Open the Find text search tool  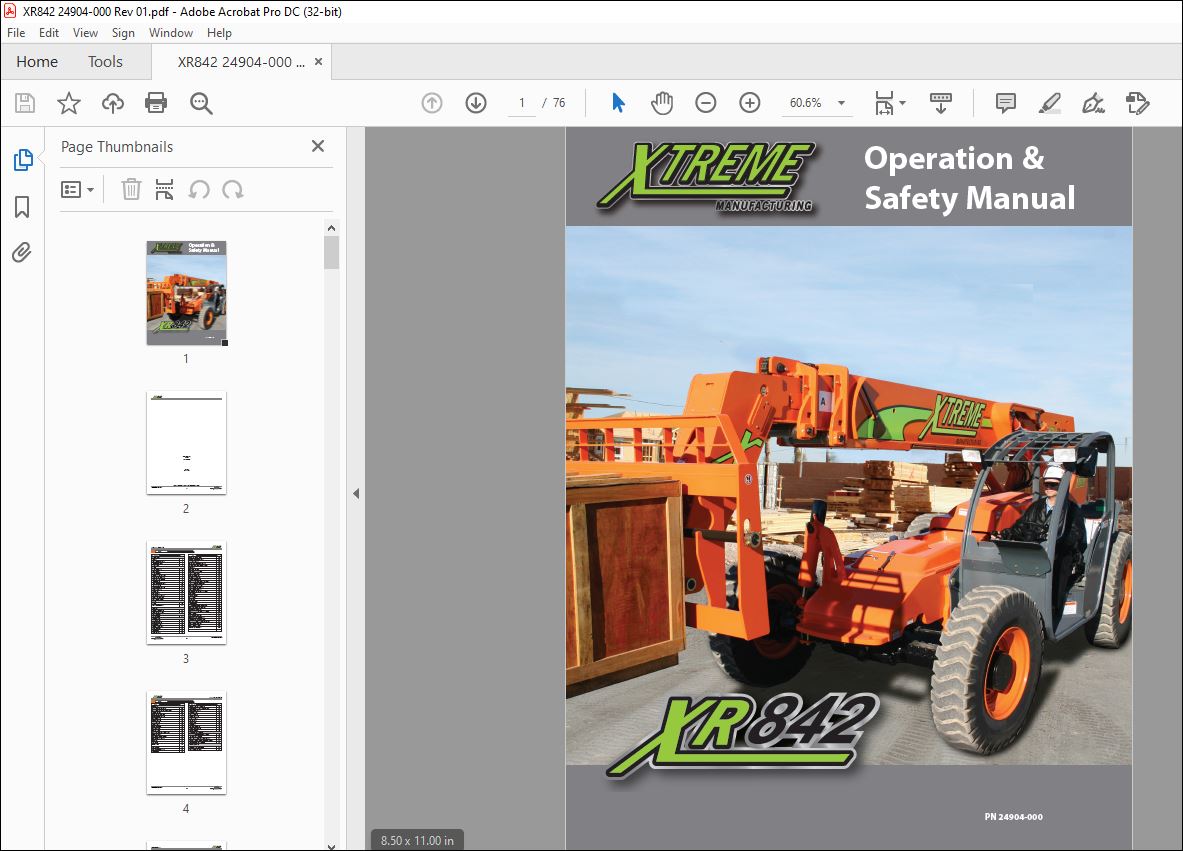[201, 103]
